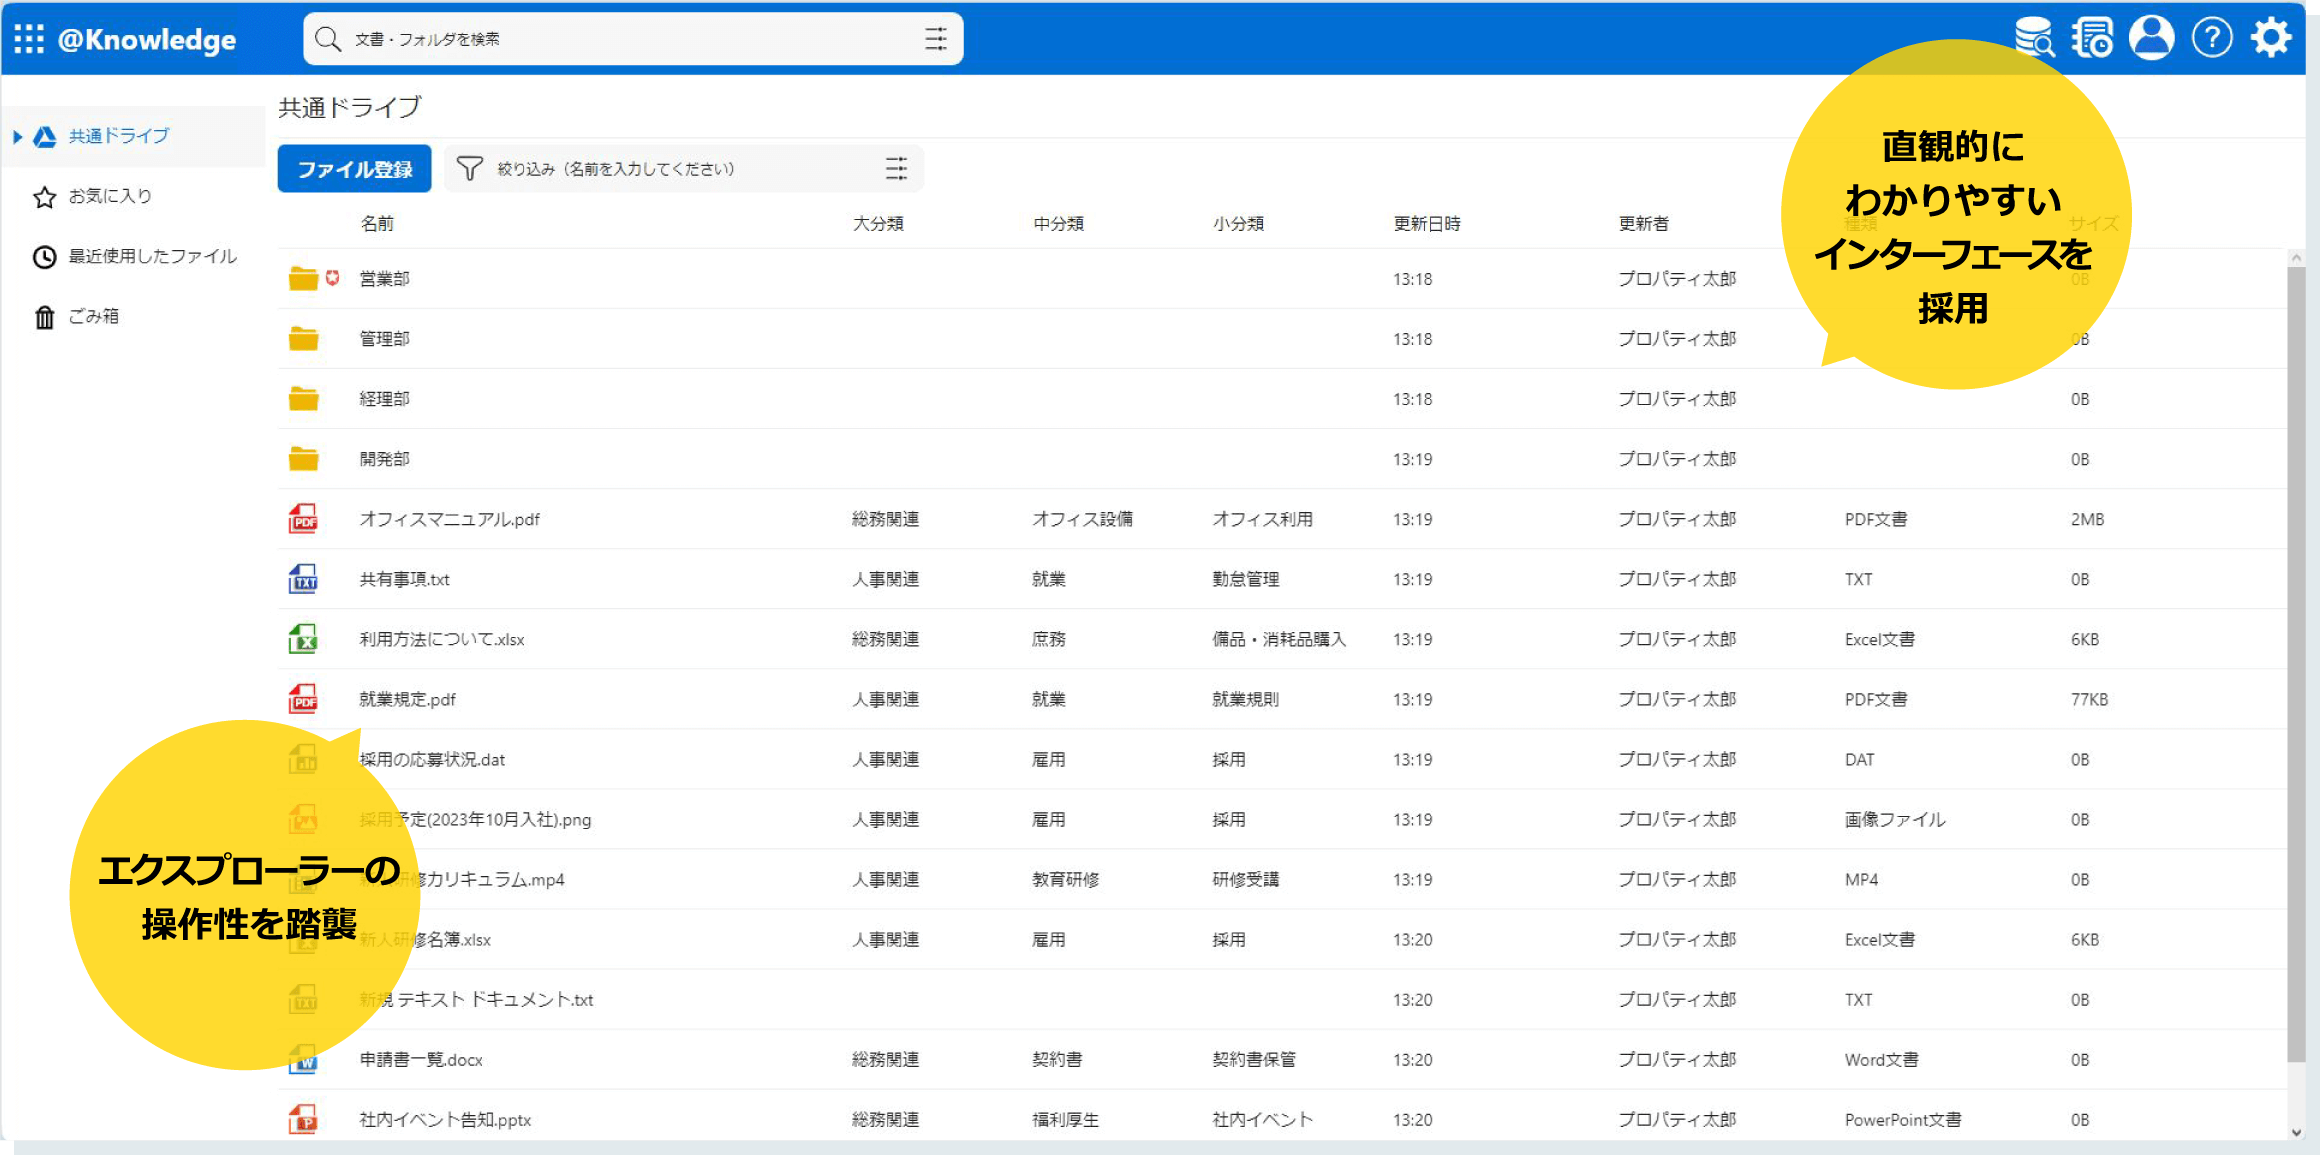Open filter options next to 絞り込み field

click(896, 169)
